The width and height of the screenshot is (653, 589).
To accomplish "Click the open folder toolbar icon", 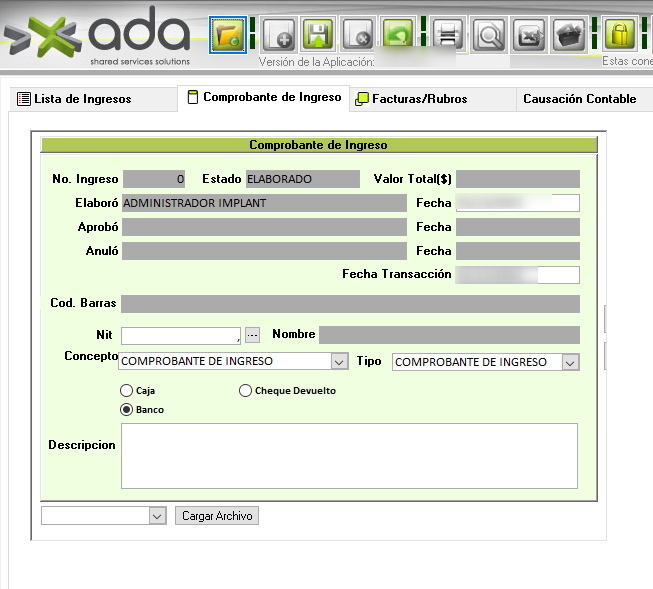I will click(228, 36).
